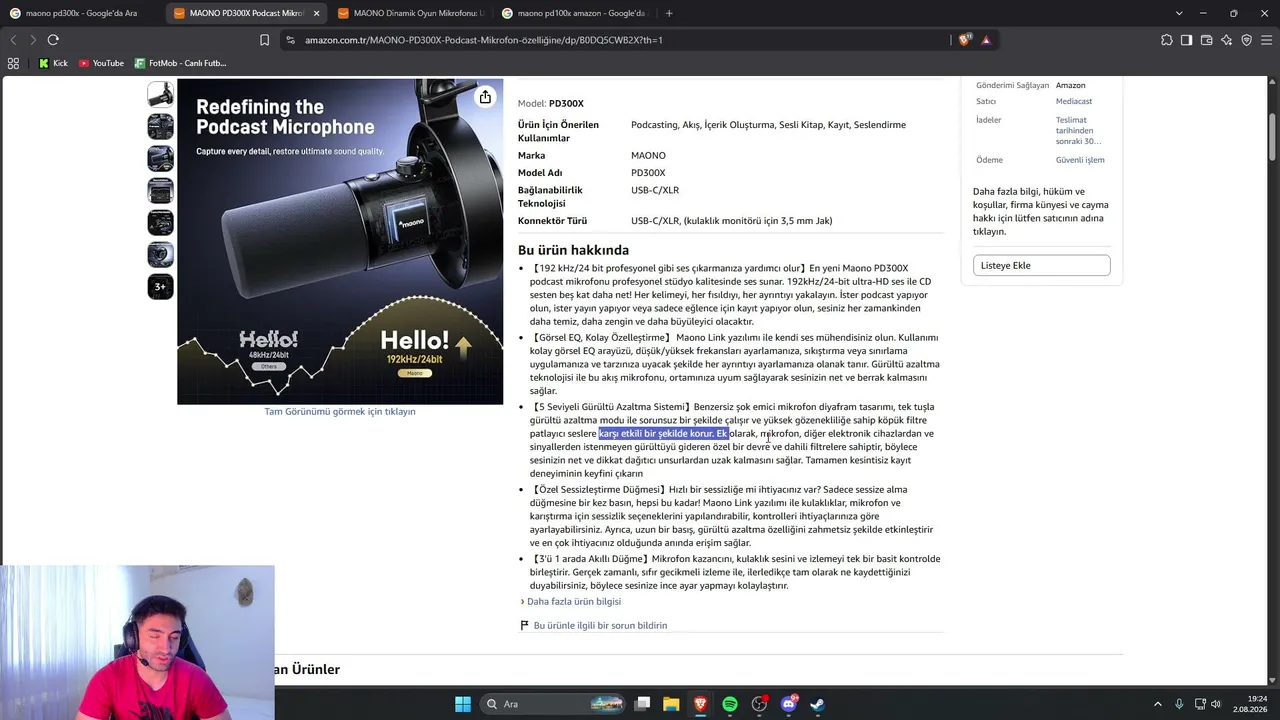
Task: Select the second product image thumbnail
Action: (x=160, y=126)
